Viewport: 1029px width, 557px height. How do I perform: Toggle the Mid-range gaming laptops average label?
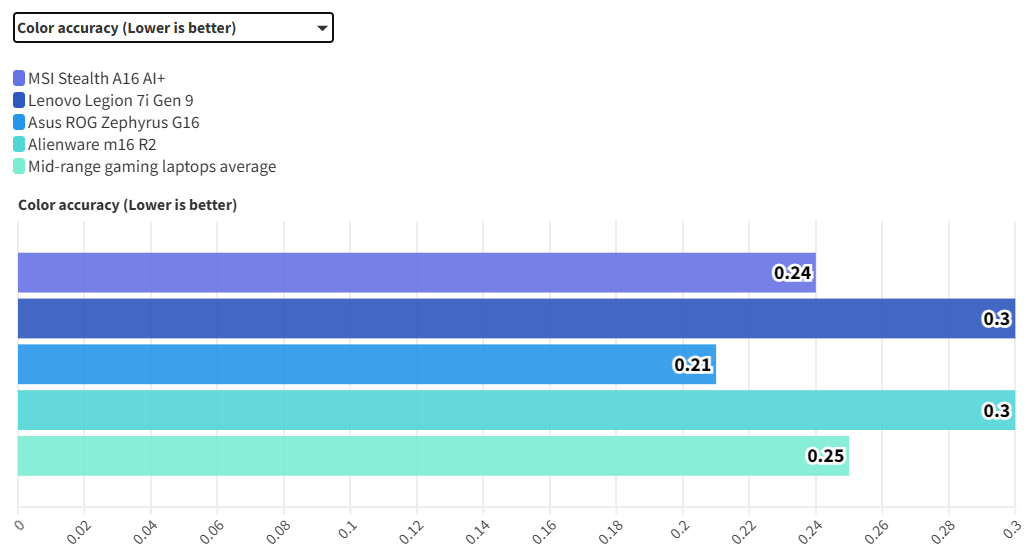(x=152, y=166)
